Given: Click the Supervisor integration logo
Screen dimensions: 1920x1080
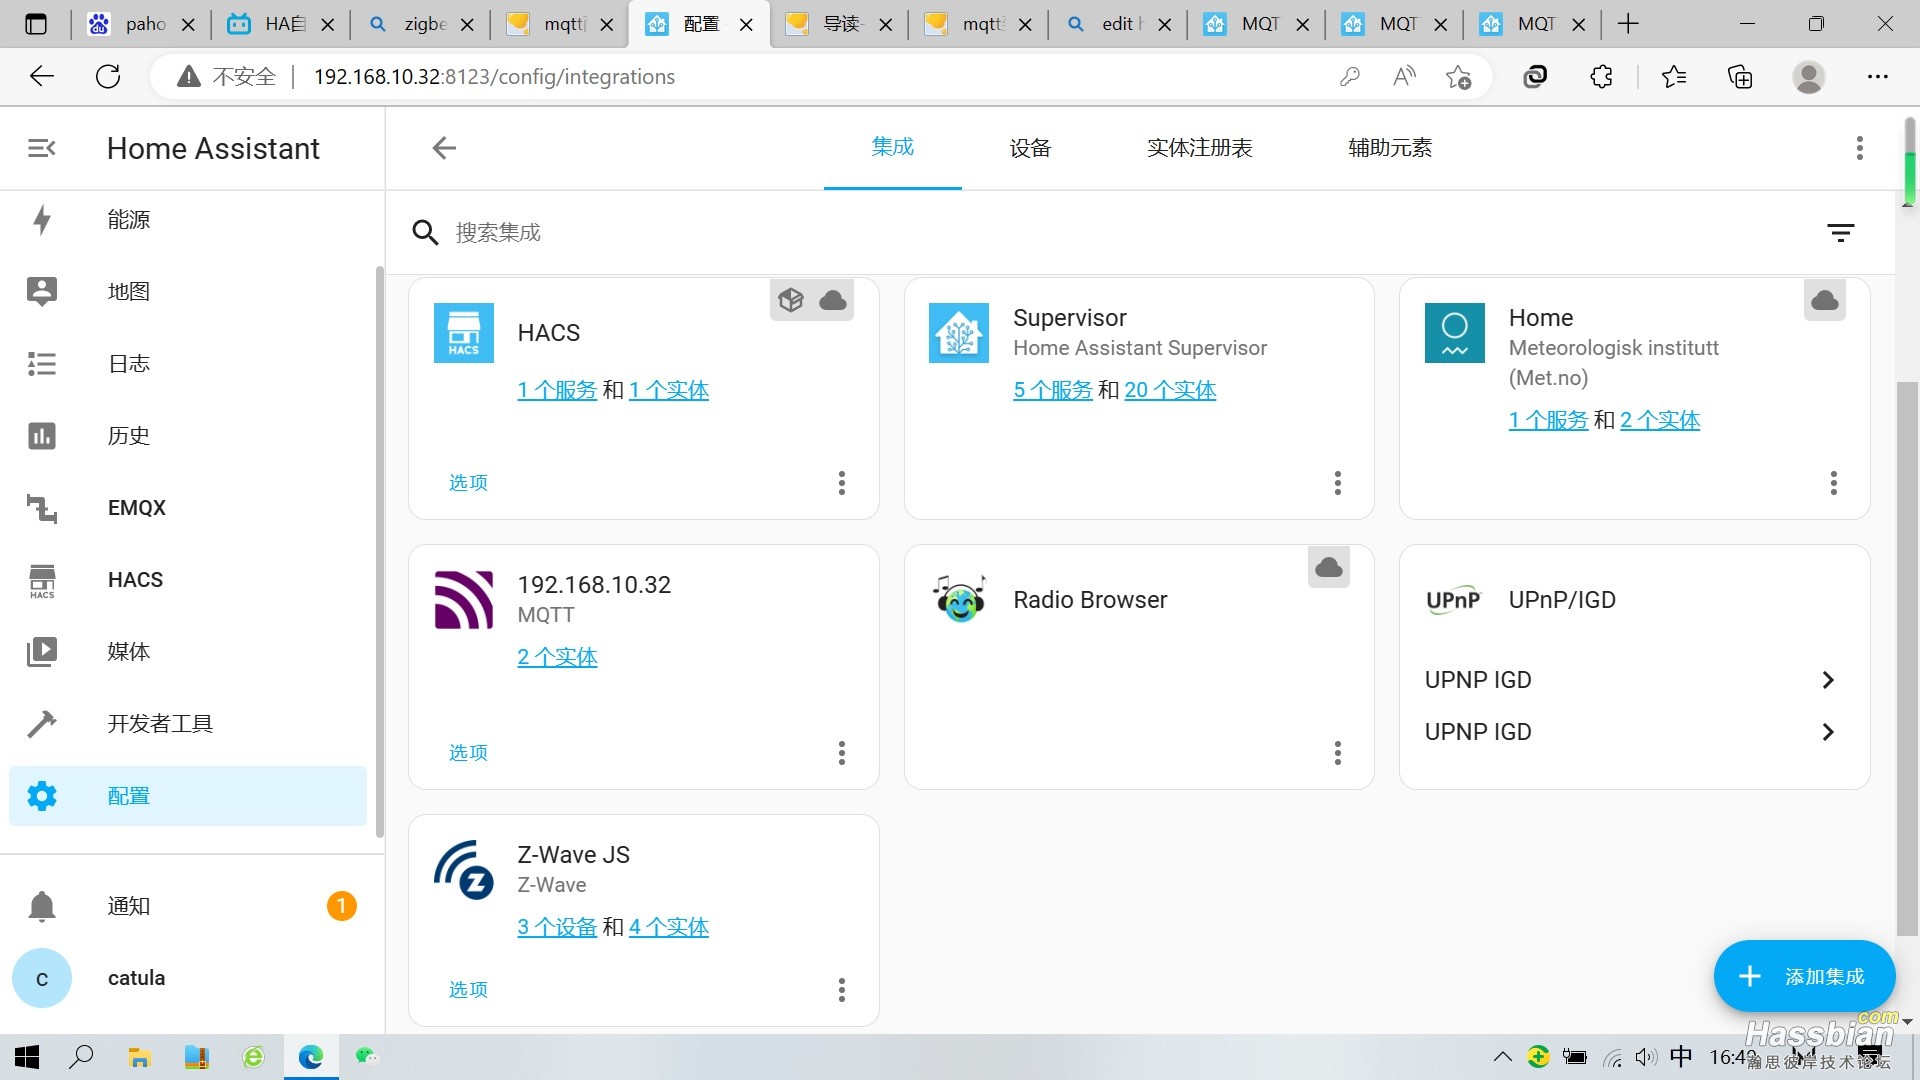Looking at the screenshot, I should [x=959, y=333].
